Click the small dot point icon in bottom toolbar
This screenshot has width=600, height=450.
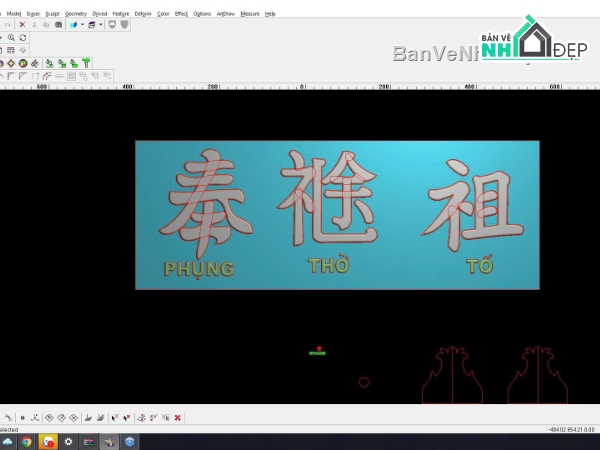[23, 418]
